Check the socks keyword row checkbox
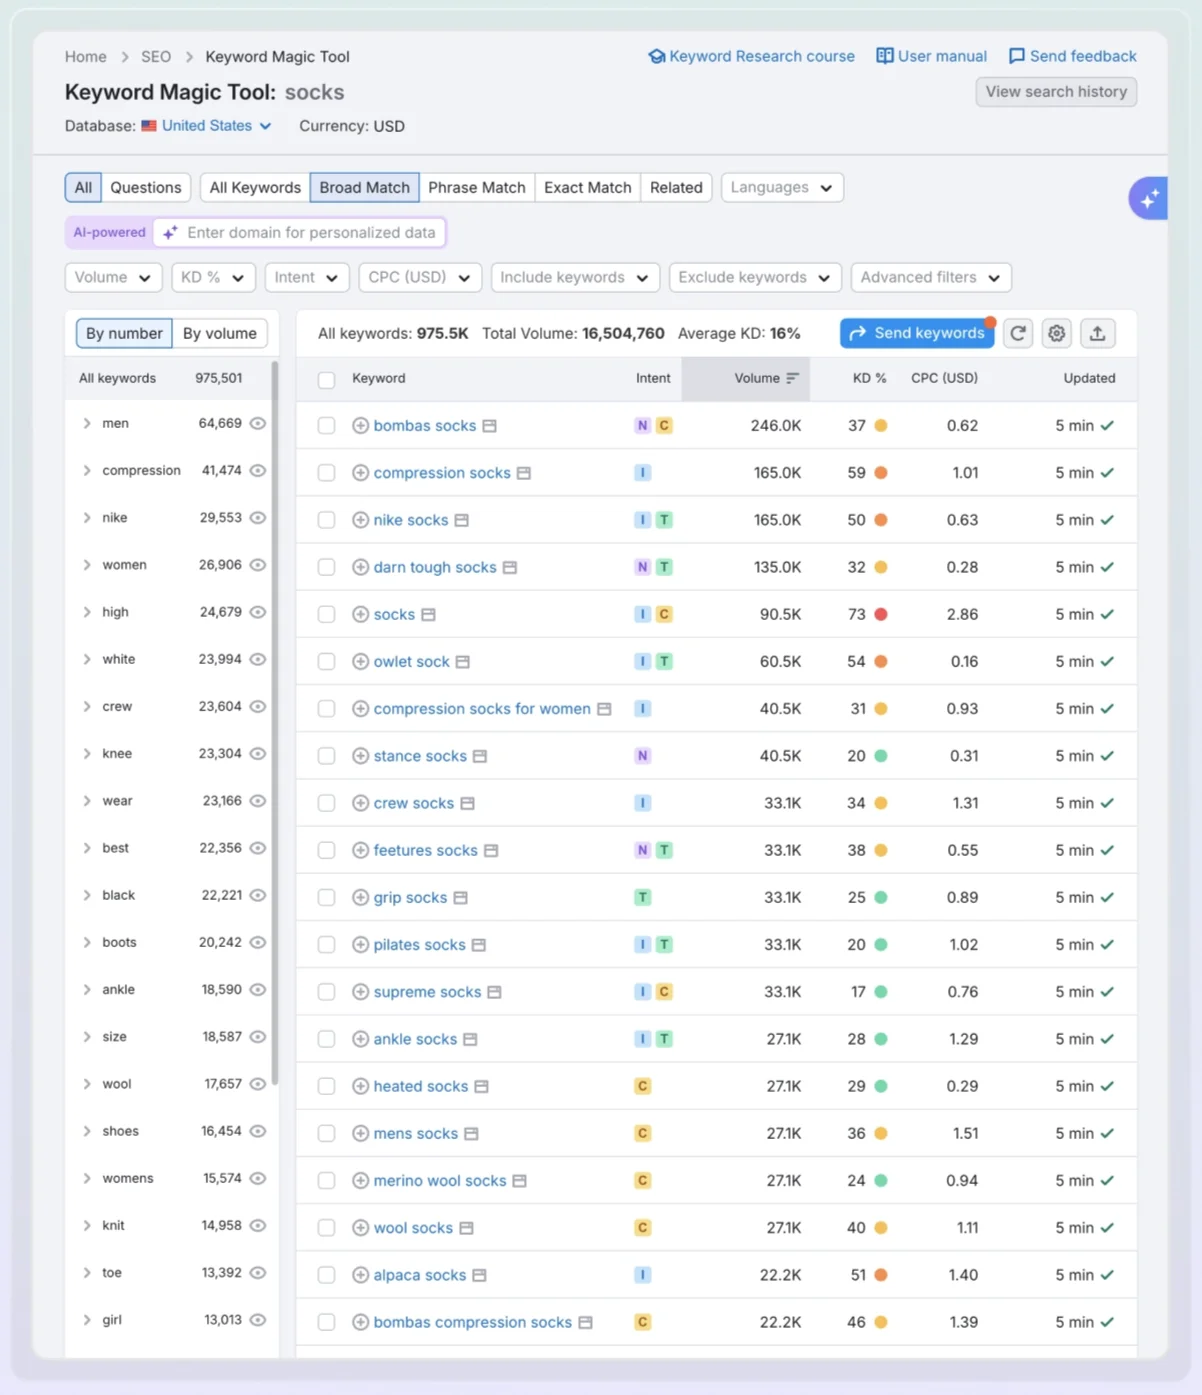The width and height of the screenshot is (1202, 1395). pos(326,615)
